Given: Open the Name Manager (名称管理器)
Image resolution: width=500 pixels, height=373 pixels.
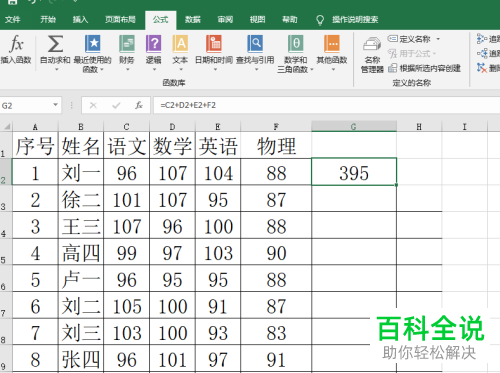Looking at the screenshot, I should point(372,55).
